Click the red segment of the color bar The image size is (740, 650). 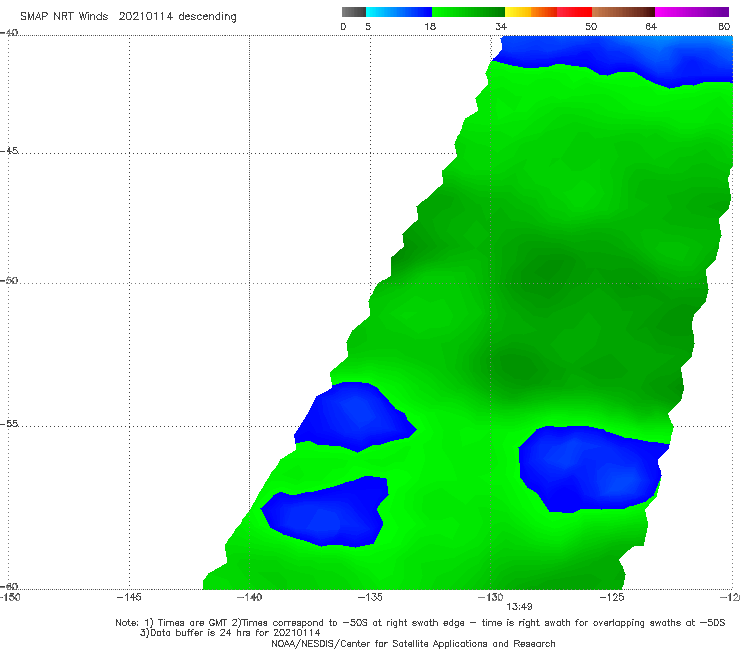tap(575, 12)
